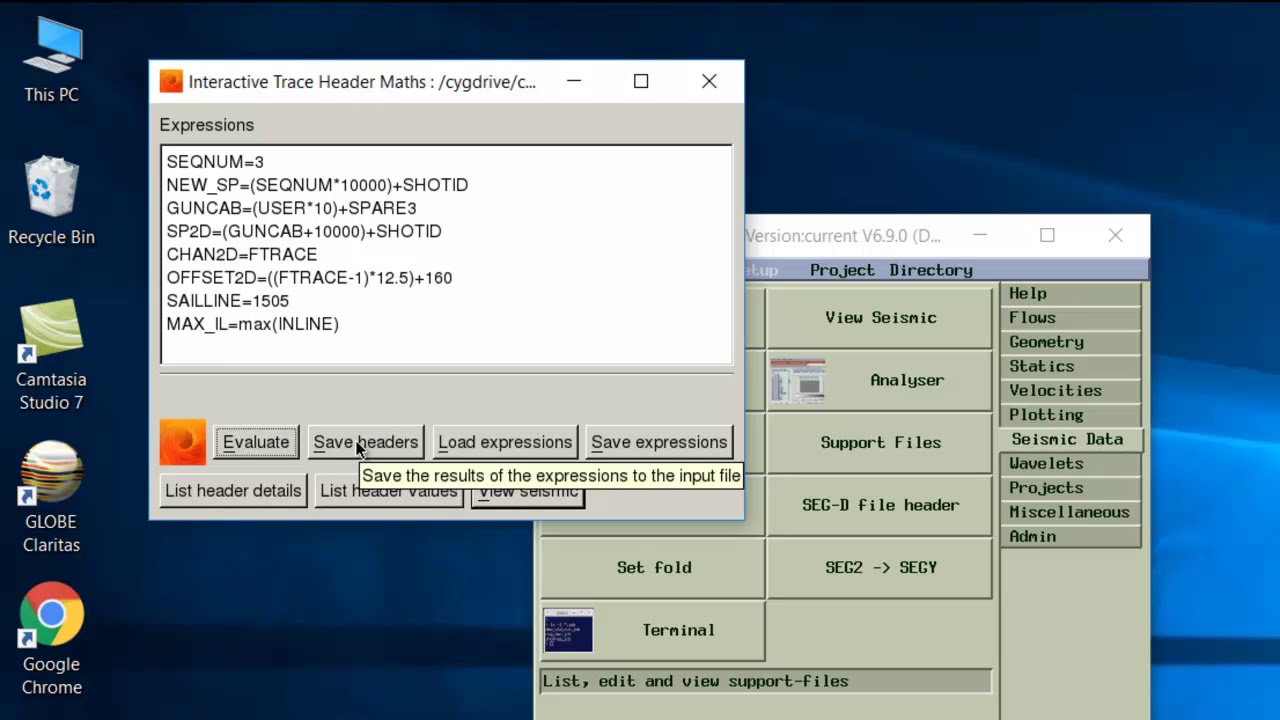
Task: Click the Project Directory menu item
Action: pyautogui.click(x=891, y=270)
